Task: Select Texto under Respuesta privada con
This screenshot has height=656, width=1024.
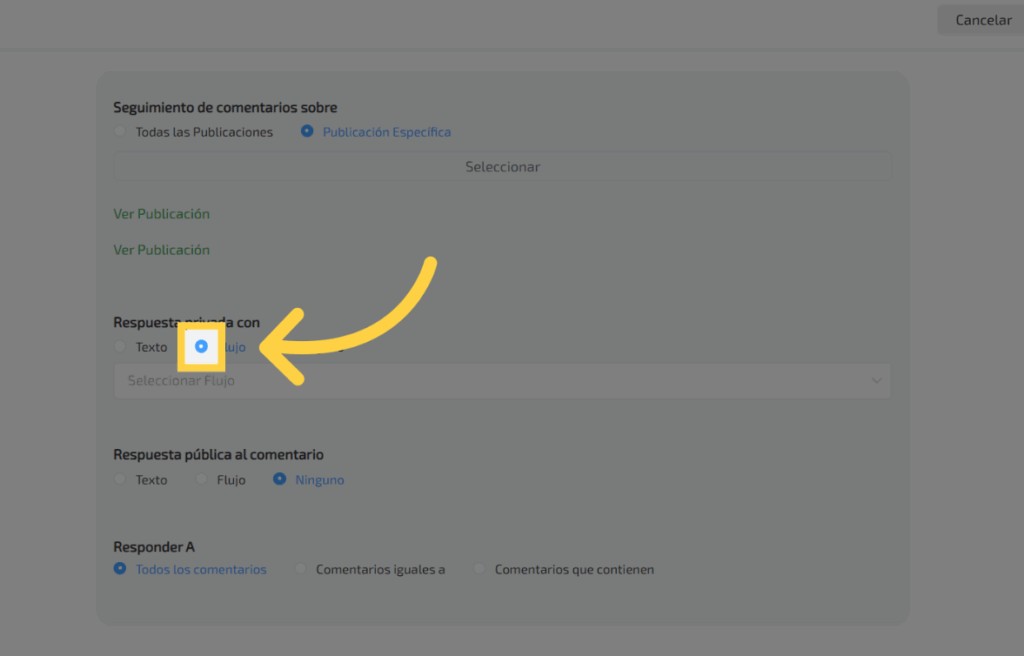Action: (x=120, y=347)
